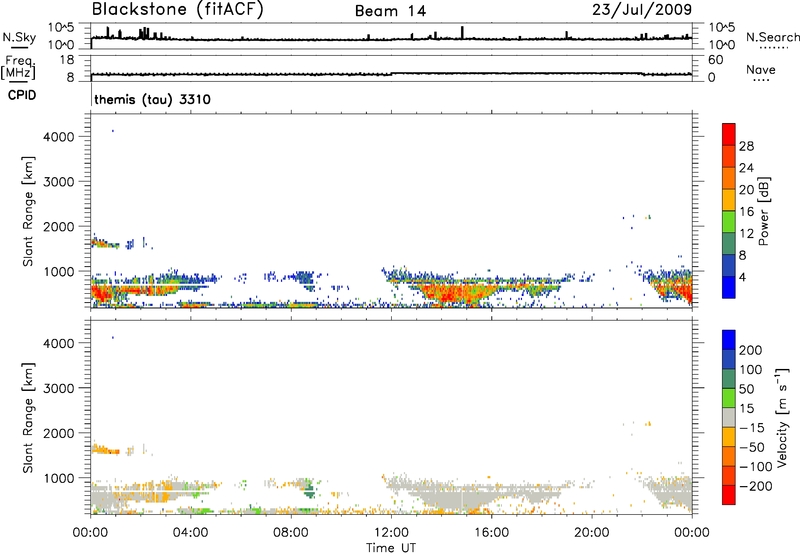
Task: Click the frequency step-up near 12:00 in Freq. plot
Action: [x=391, y=74]
